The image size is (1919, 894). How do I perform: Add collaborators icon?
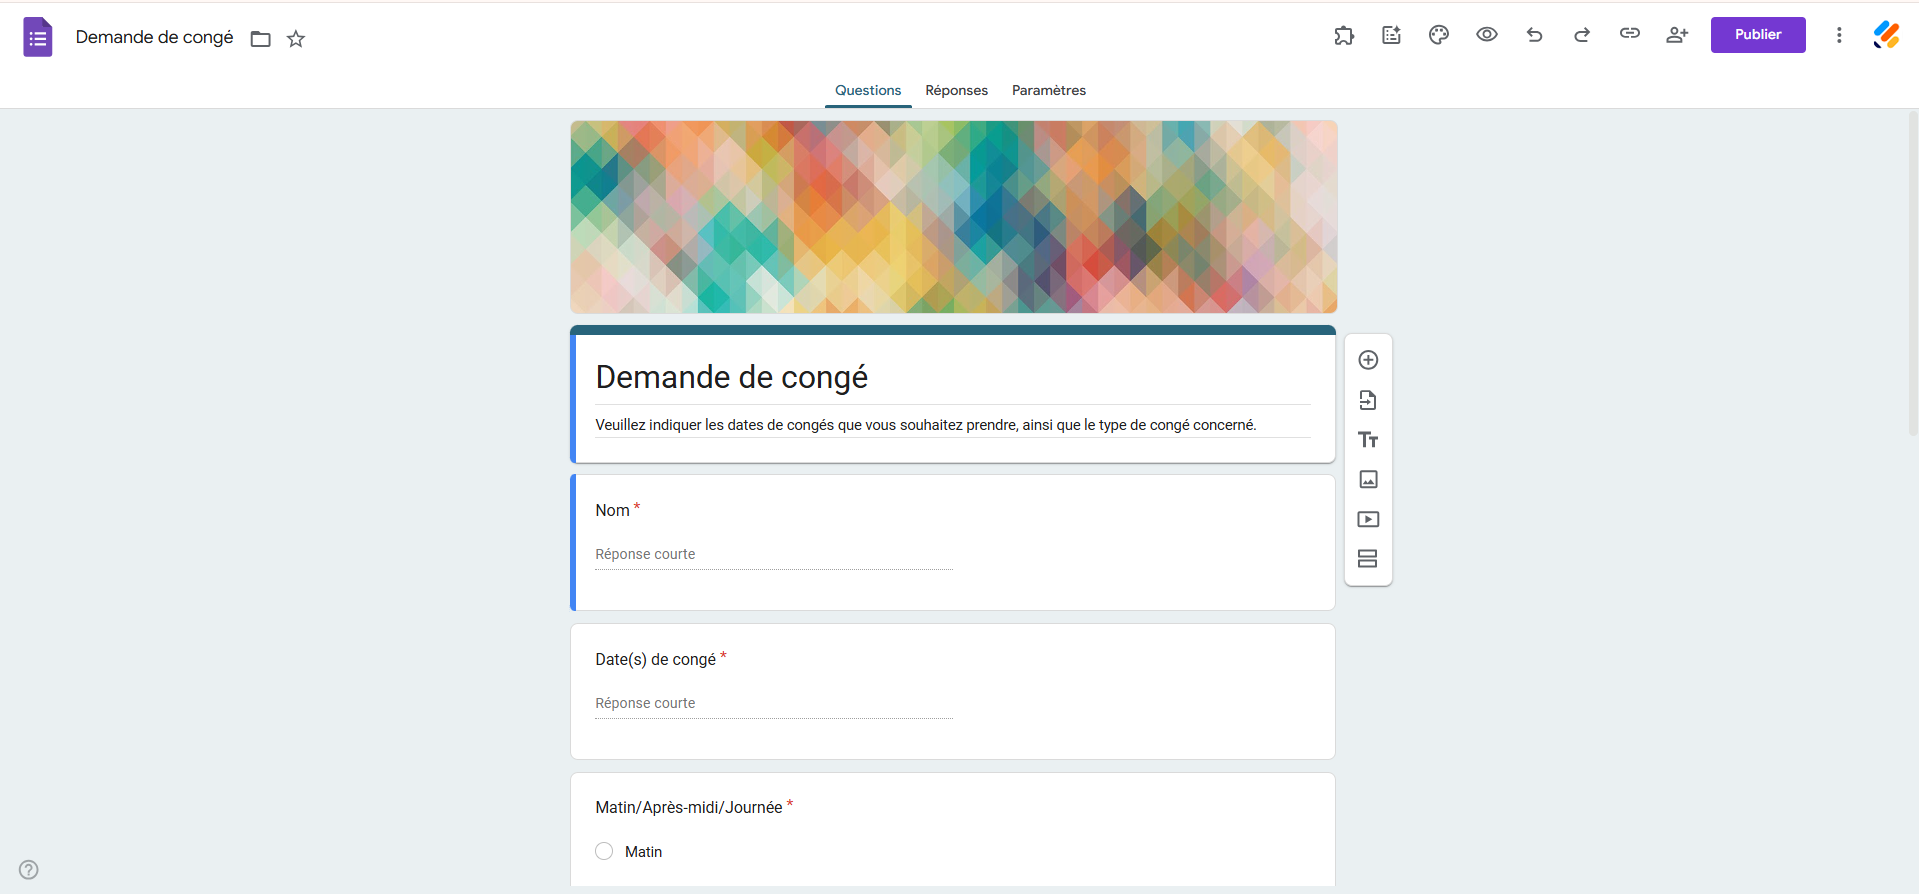coord(1677,35)
